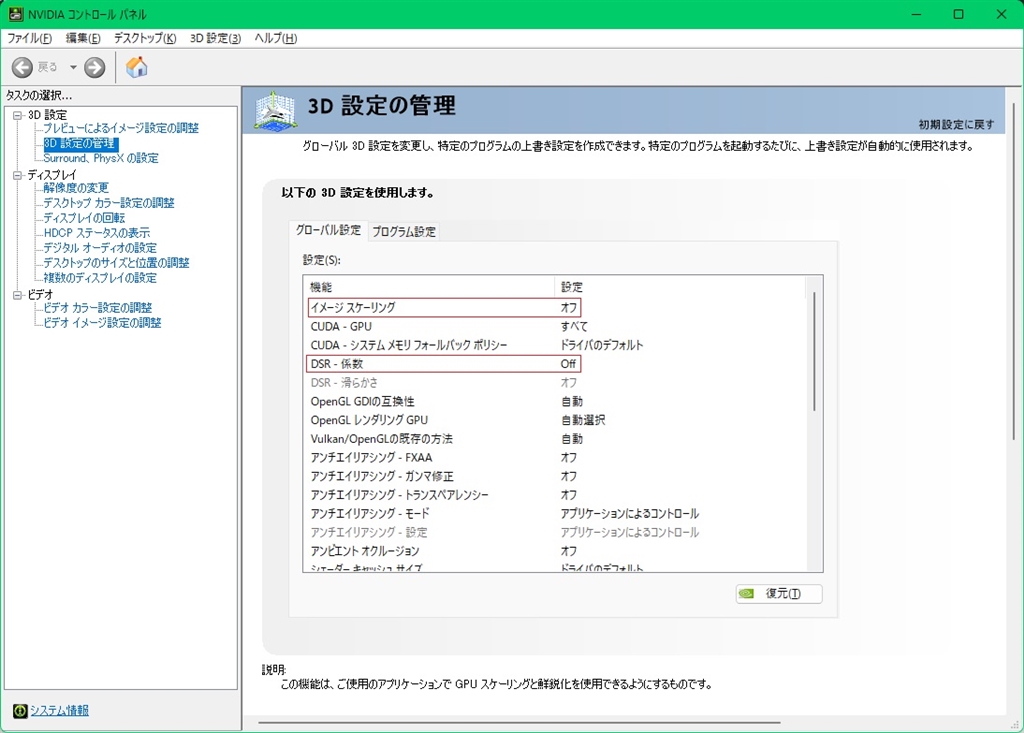Click the NVIDIA title bar icon
1024x733 pixels.
(x=16, y=14)
